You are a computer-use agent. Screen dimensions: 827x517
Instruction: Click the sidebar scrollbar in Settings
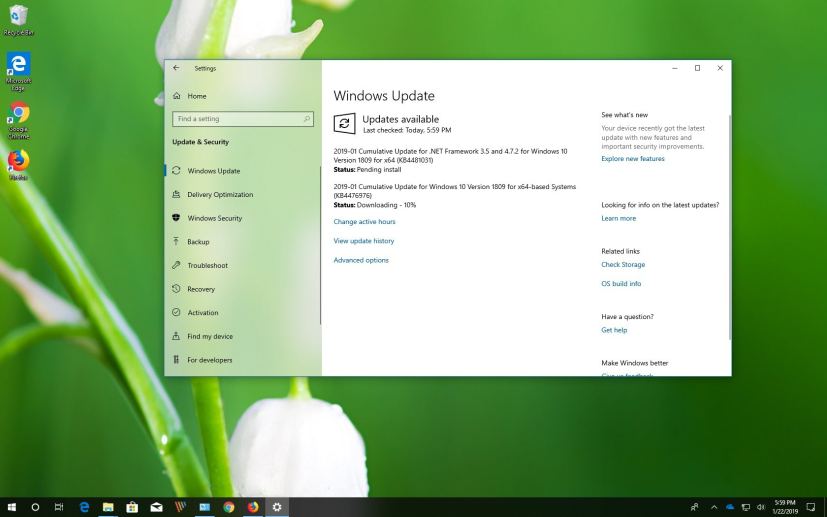[x=320, y=245]
